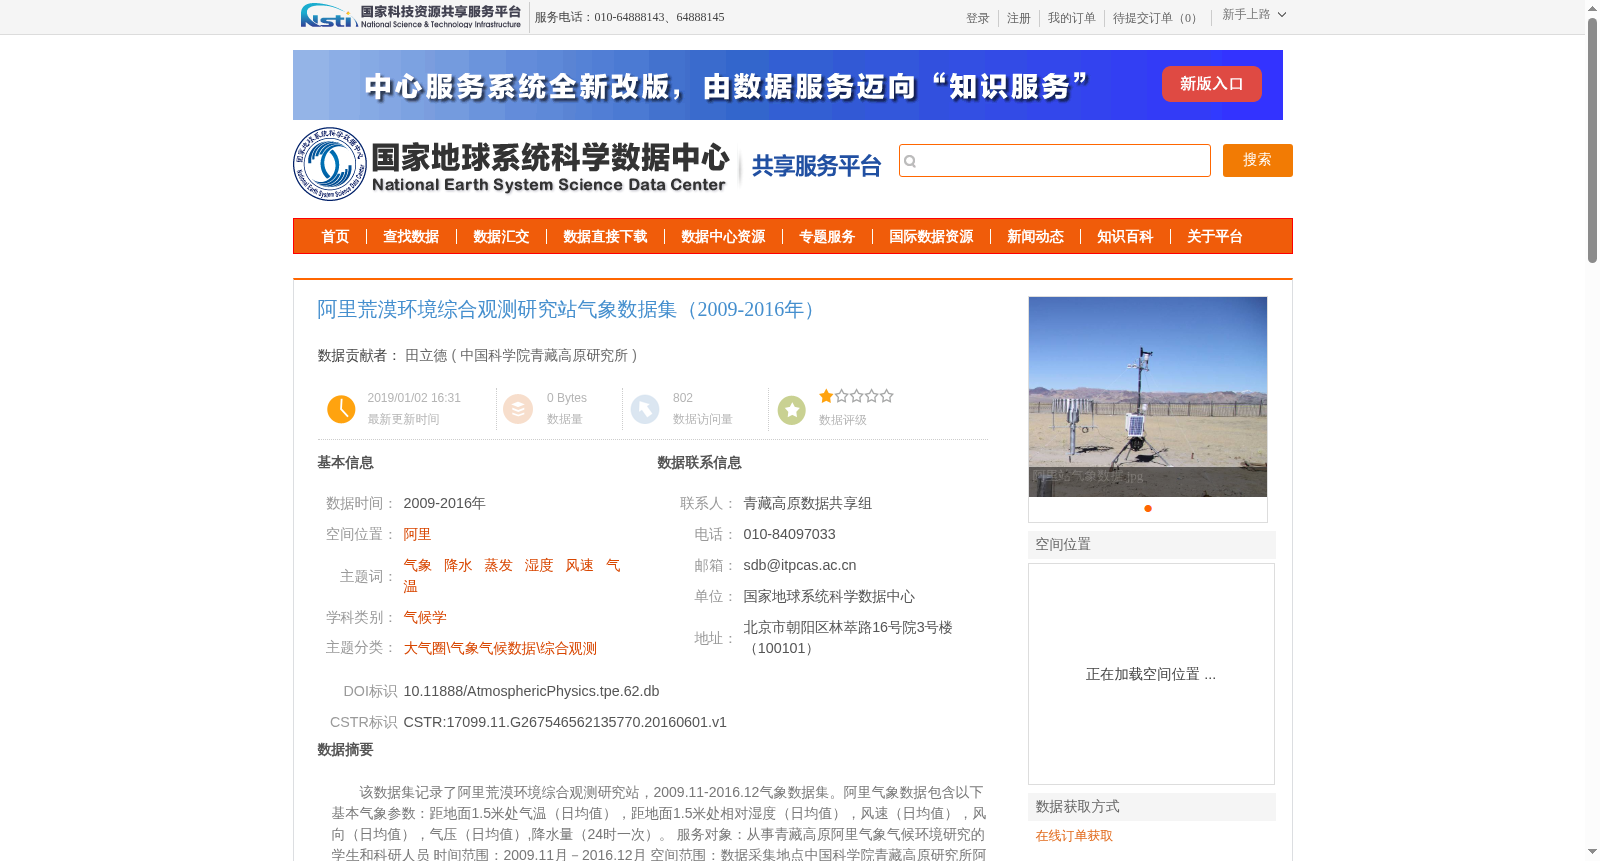Click the phone number 010-84097033

click(x=789, y=534)
